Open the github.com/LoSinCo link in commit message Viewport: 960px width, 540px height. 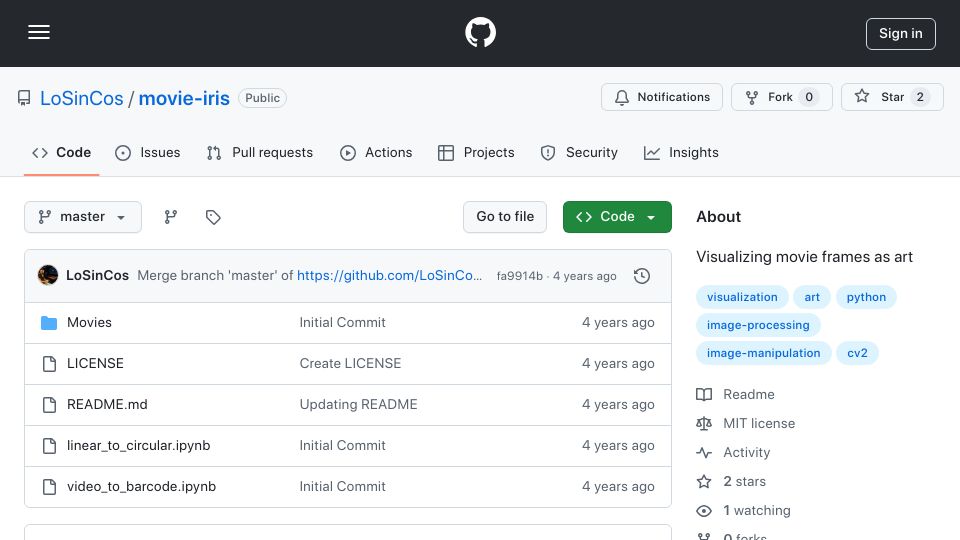click(389, 276)
